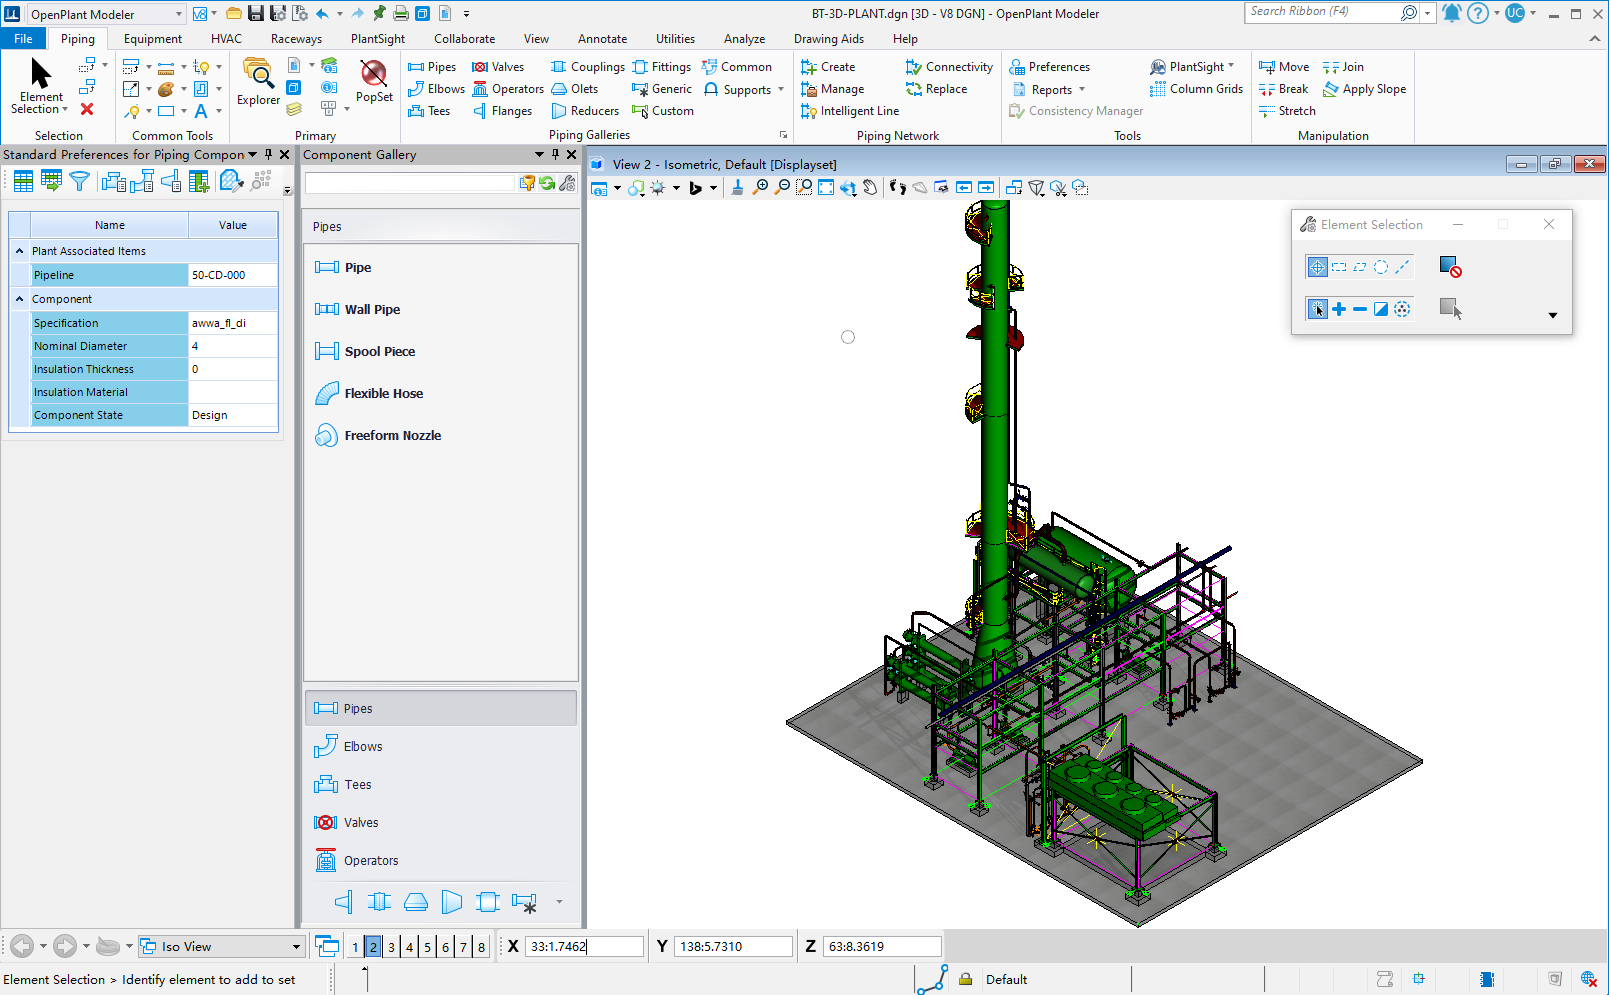The height and width of the screenshot is (995, 1609).
Task: Choose the Invert selection mode
Action: pos(1381,309)
